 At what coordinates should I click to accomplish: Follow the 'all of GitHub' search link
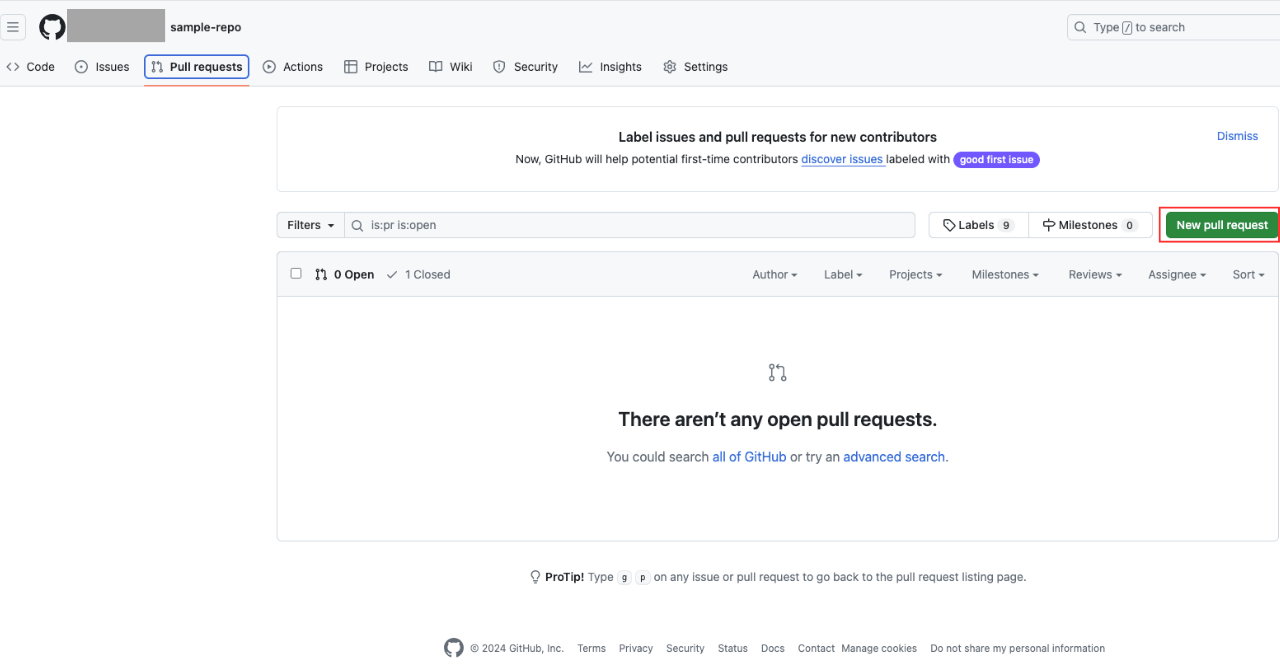tap(749, 457)
